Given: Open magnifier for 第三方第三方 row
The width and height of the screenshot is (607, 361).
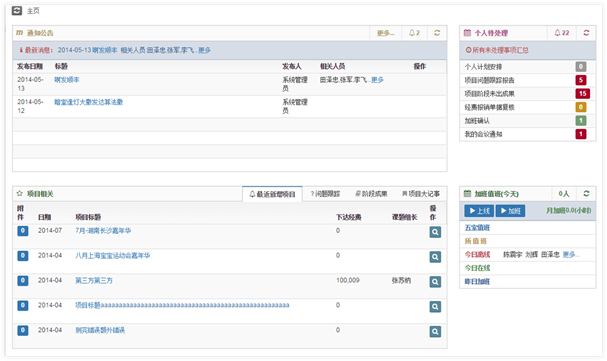Looking at the screenshot, I should point(435,282).
